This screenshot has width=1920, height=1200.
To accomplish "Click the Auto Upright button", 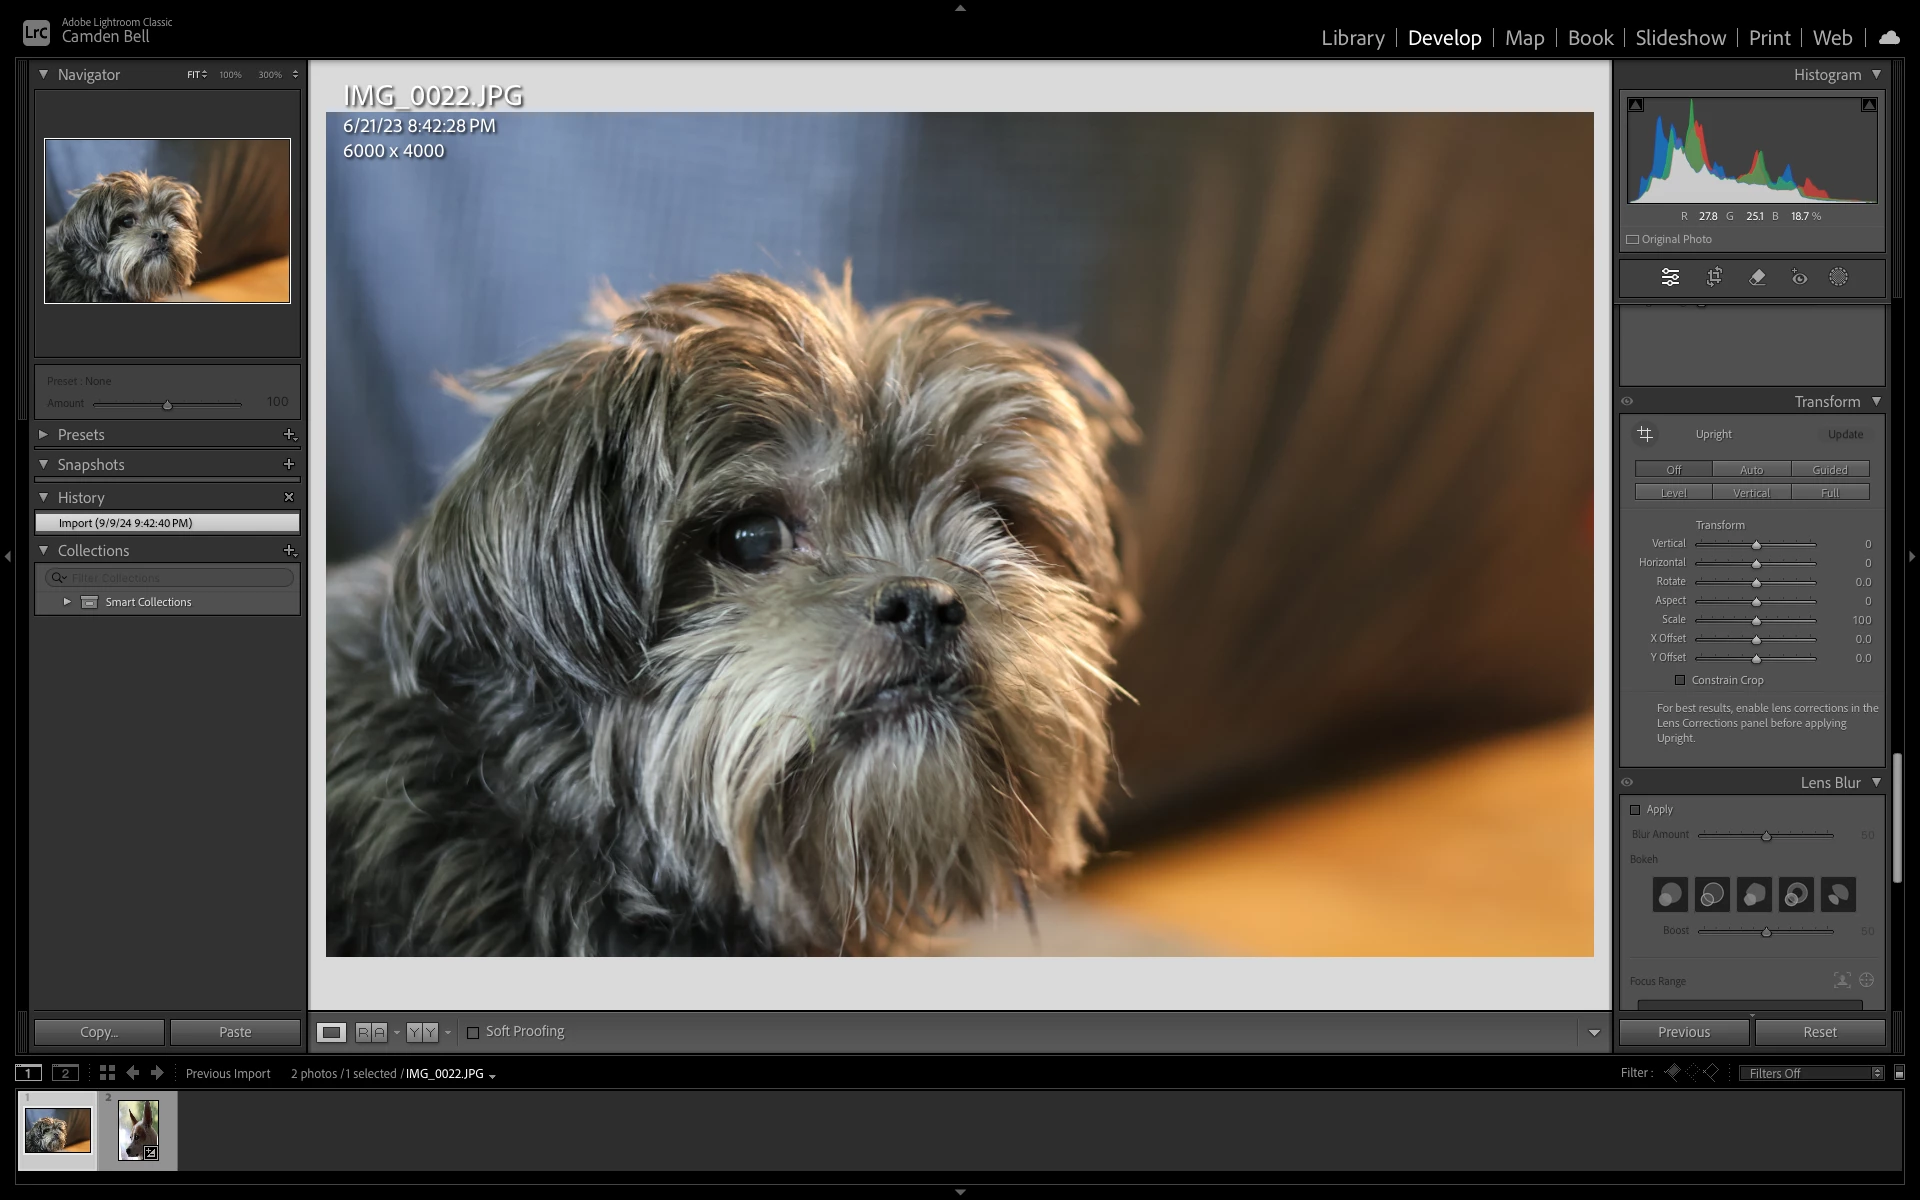I will pyautogui.click(x=1751, y=470).
